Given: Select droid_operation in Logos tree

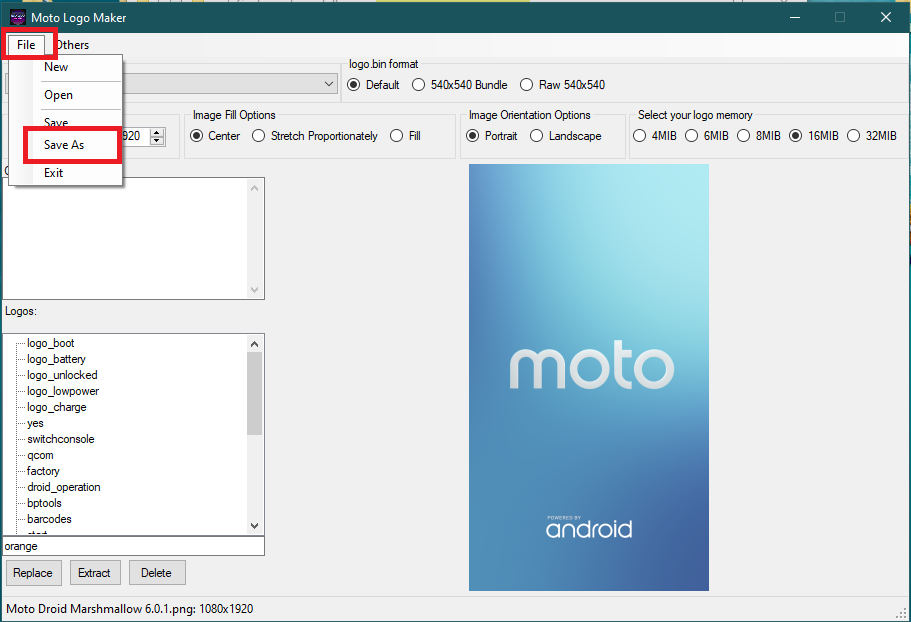Looking at the screenshot, I should [x=63, y=487].
